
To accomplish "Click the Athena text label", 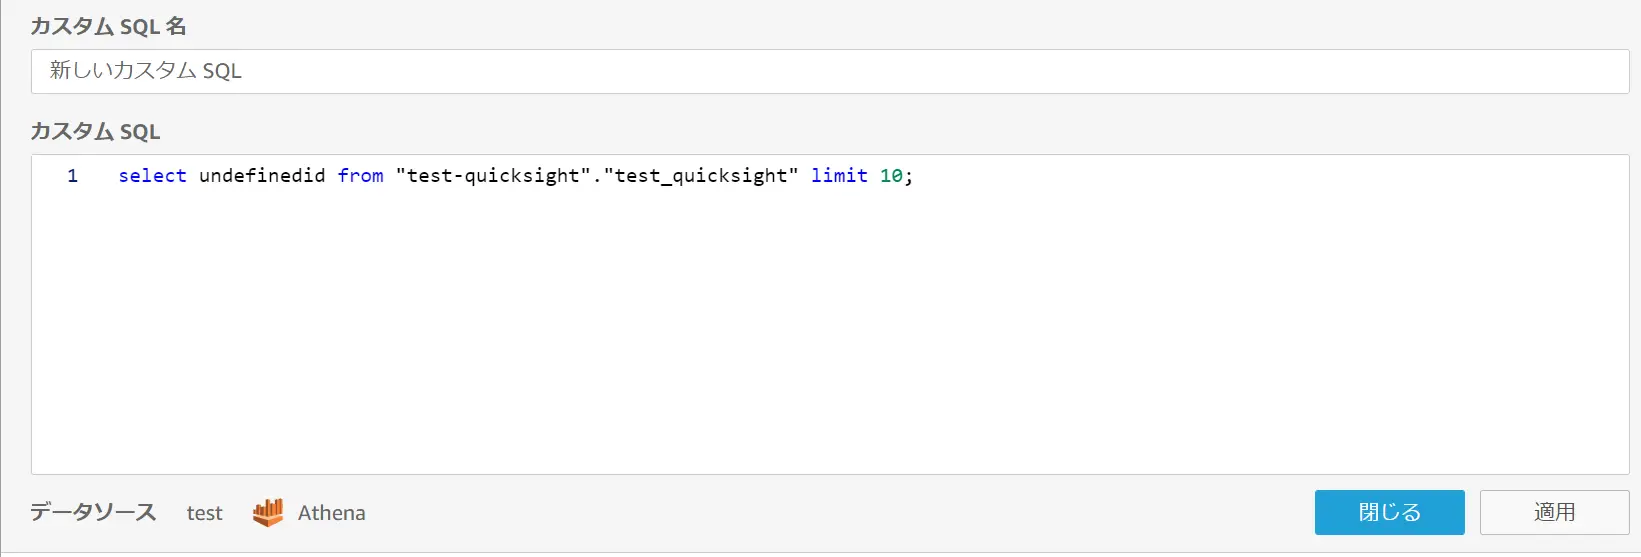I will coord(331,513).
